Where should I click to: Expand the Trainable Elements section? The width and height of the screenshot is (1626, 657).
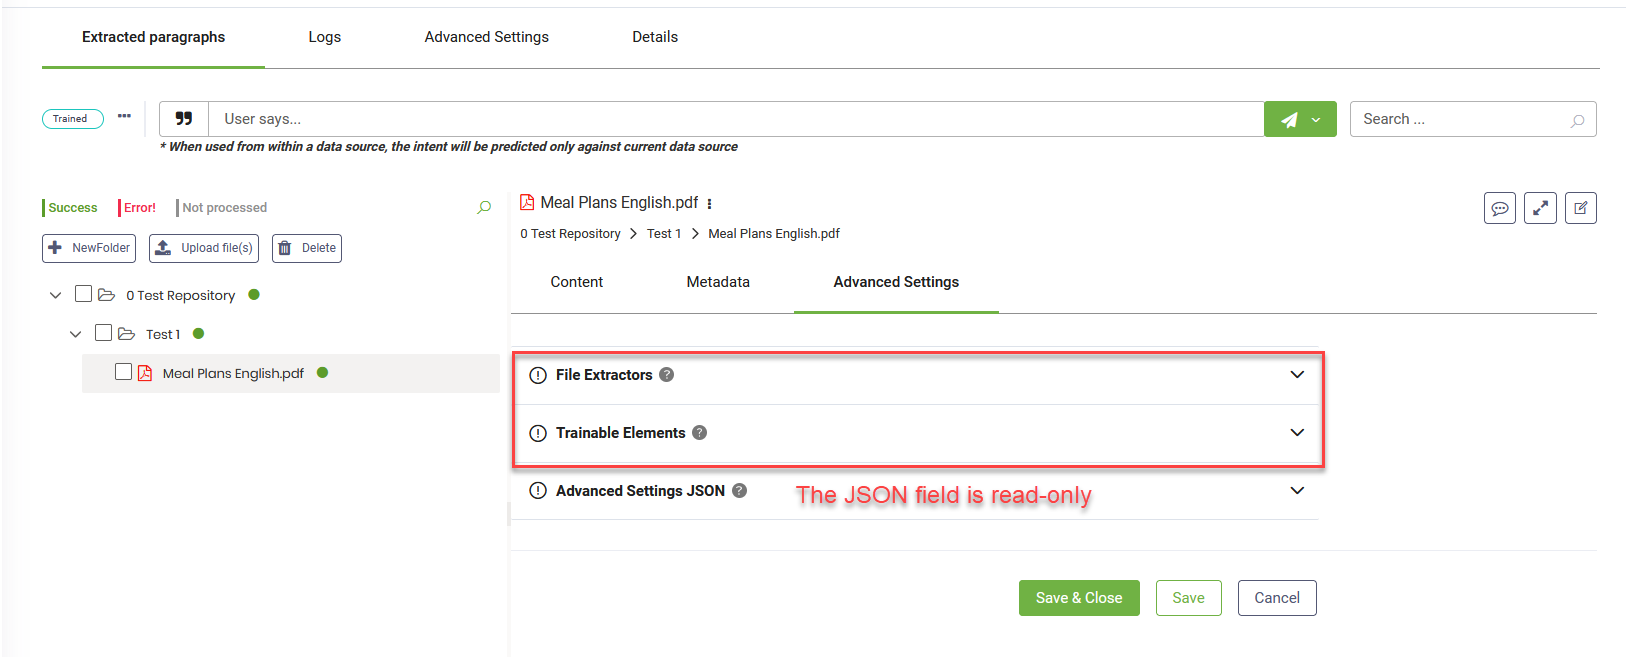tap(1297, 433)
